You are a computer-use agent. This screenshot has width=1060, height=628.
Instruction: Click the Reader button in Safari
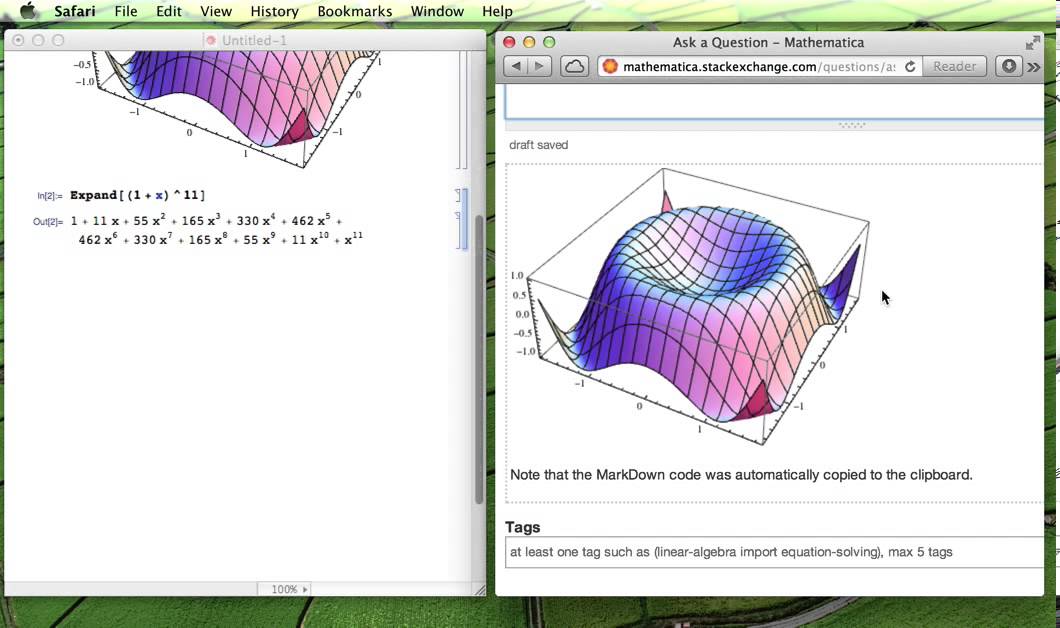[x=954, y=66]
